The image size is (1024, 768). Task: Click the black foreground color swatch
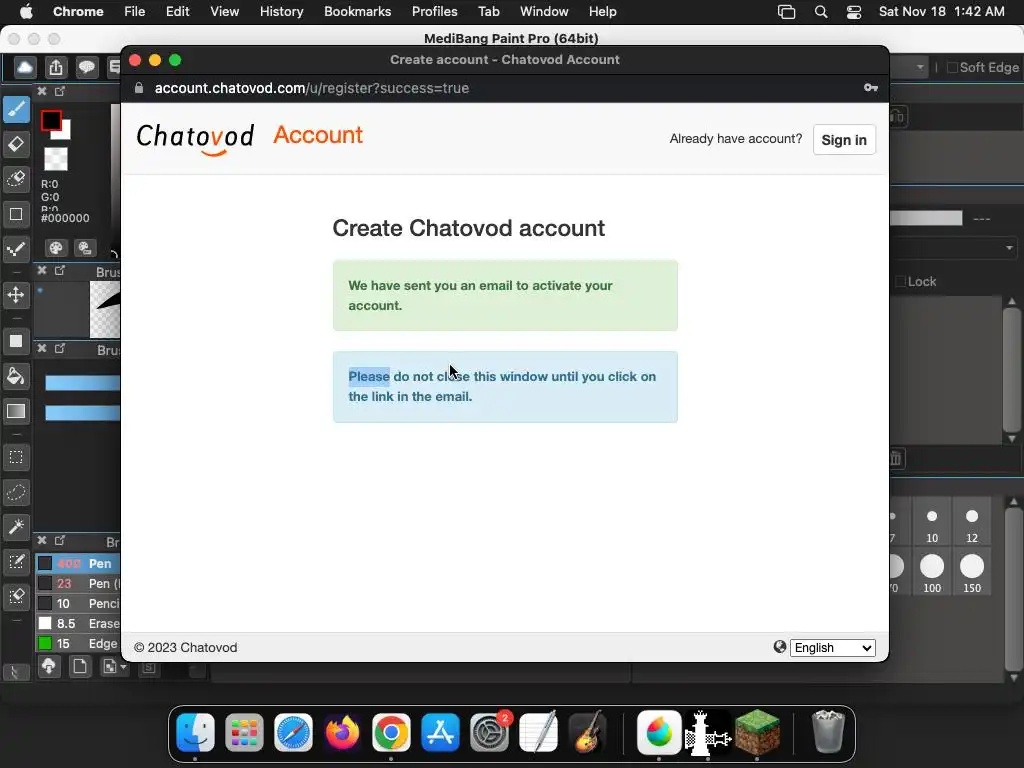(x=51, y=120)
